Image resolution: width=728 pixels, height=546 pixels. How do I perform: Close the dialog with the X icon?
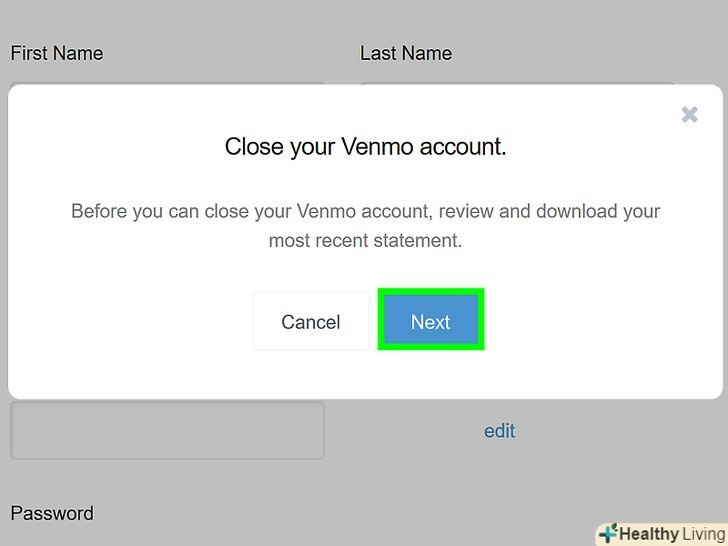(689, 115)
